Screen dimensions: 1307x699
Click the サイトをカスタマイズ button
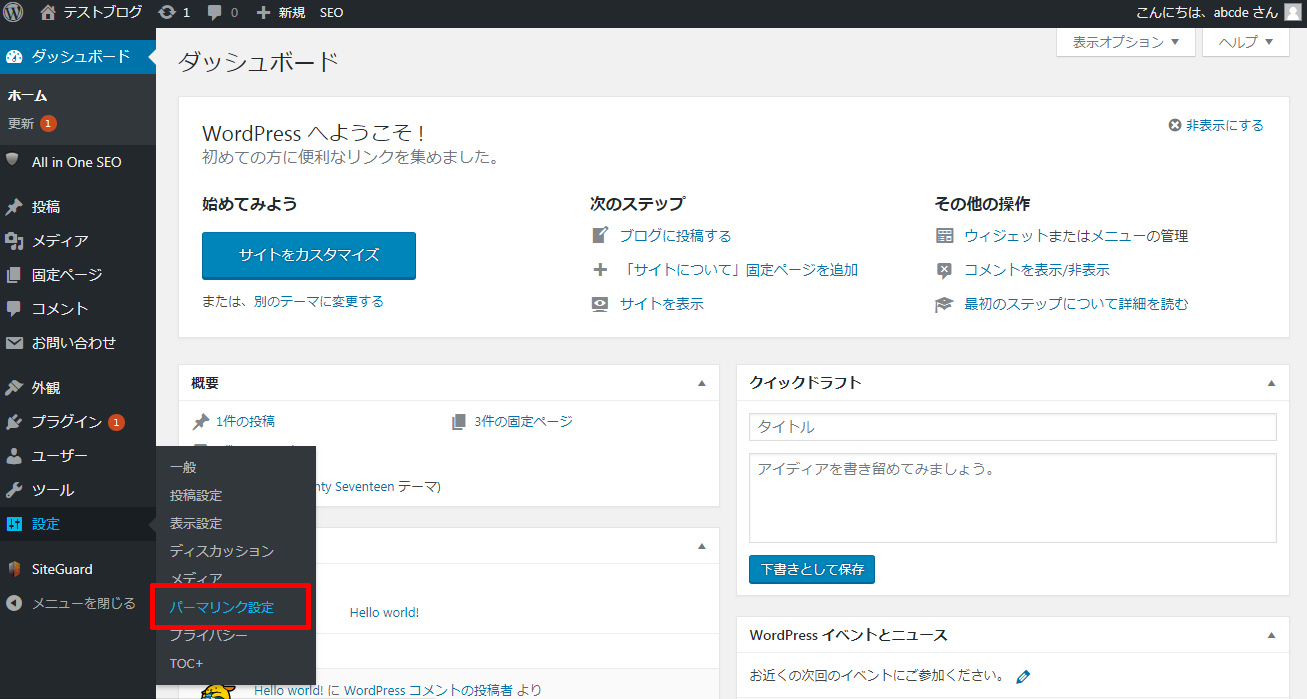[308, 255]
